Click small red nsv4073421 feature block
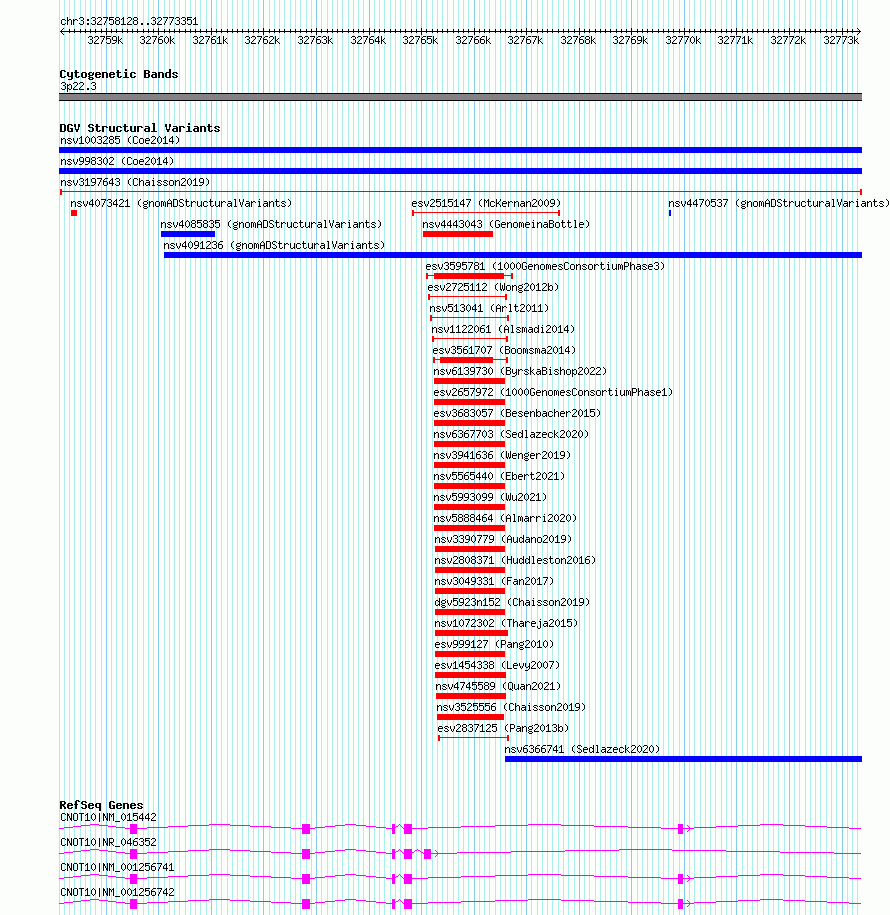 74,213
